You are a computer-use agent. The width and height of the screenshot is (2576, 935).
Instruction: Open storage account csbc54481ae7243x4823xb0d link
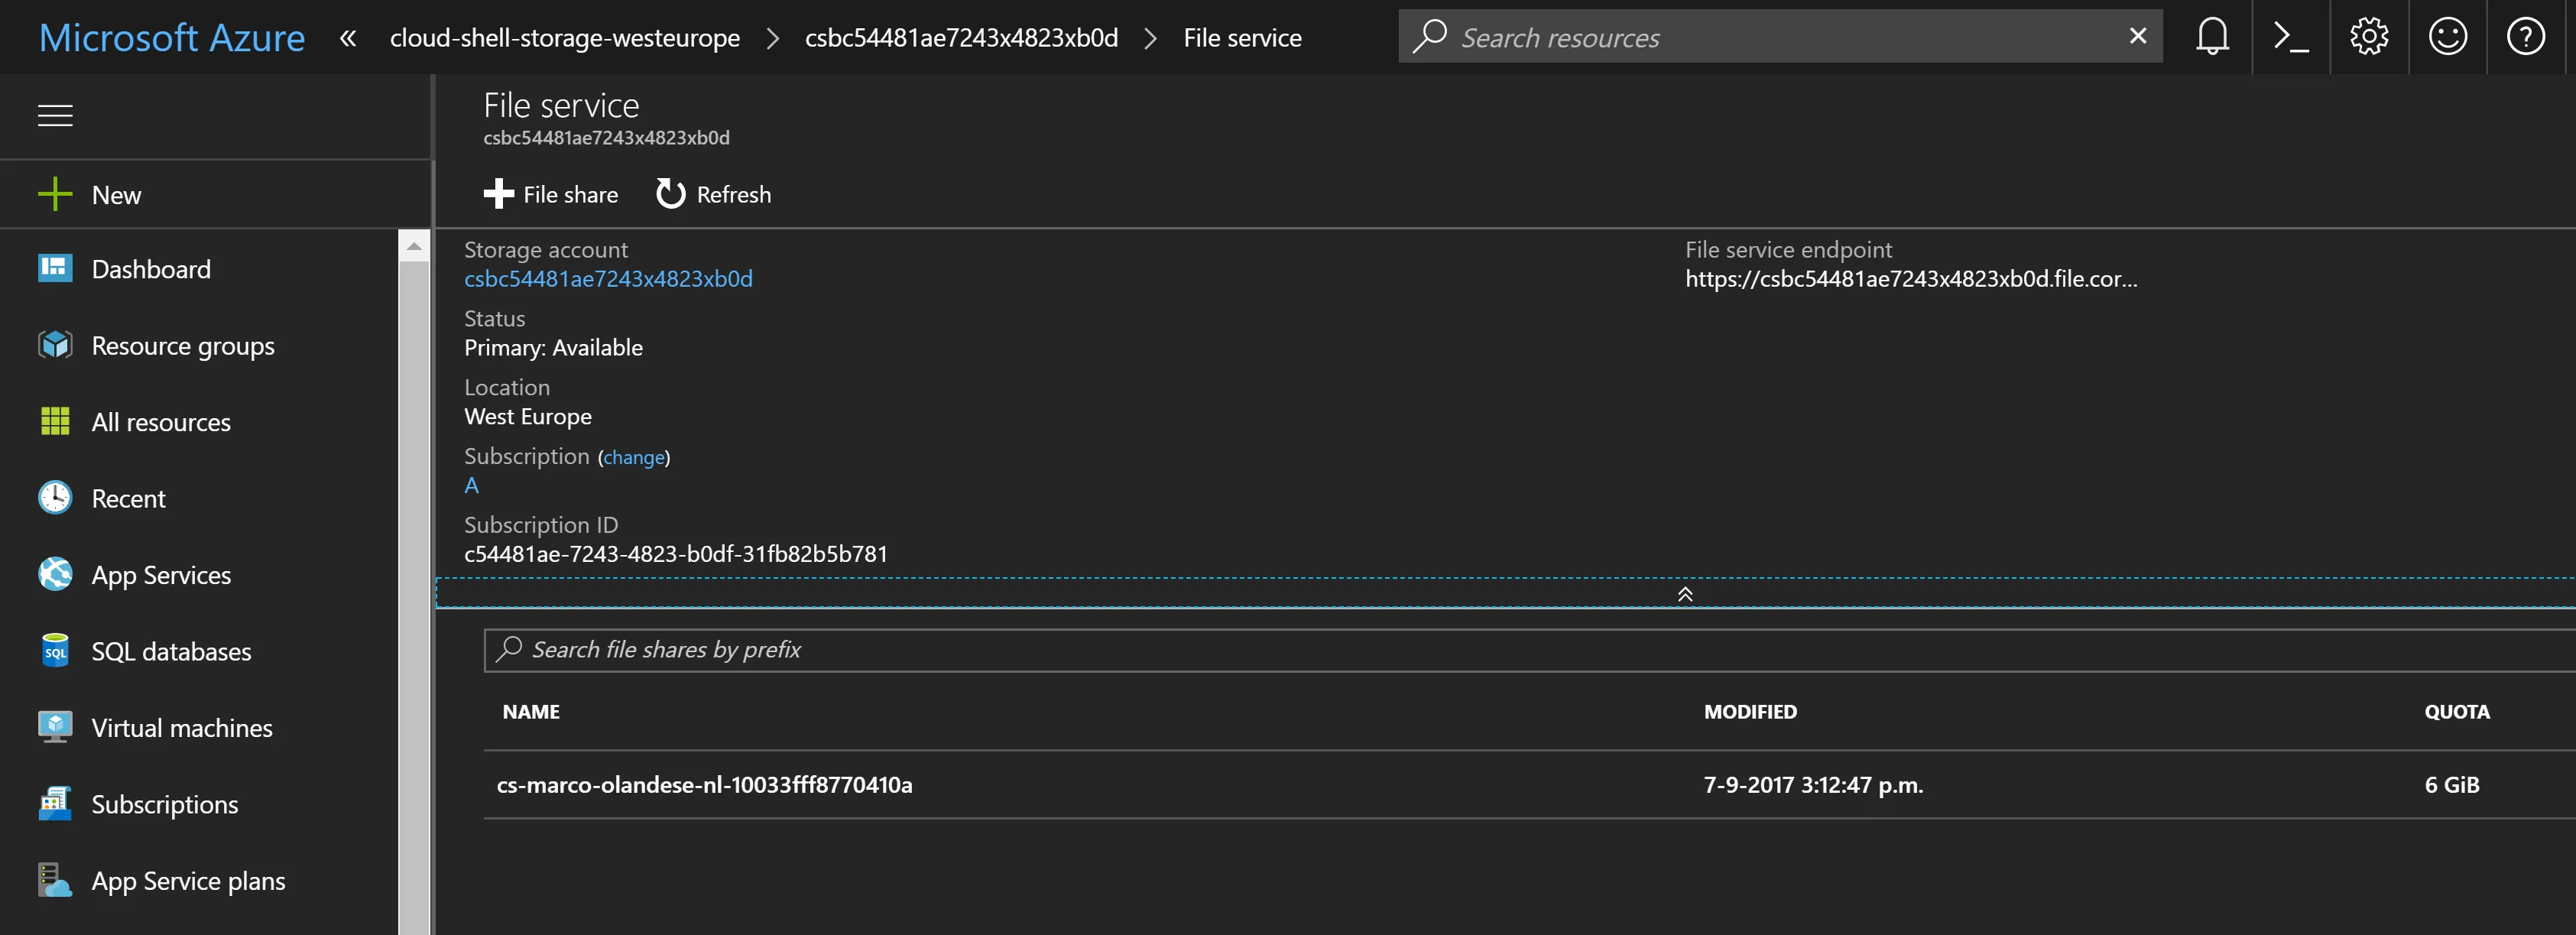pyautogui.click(x=608, y=279)
